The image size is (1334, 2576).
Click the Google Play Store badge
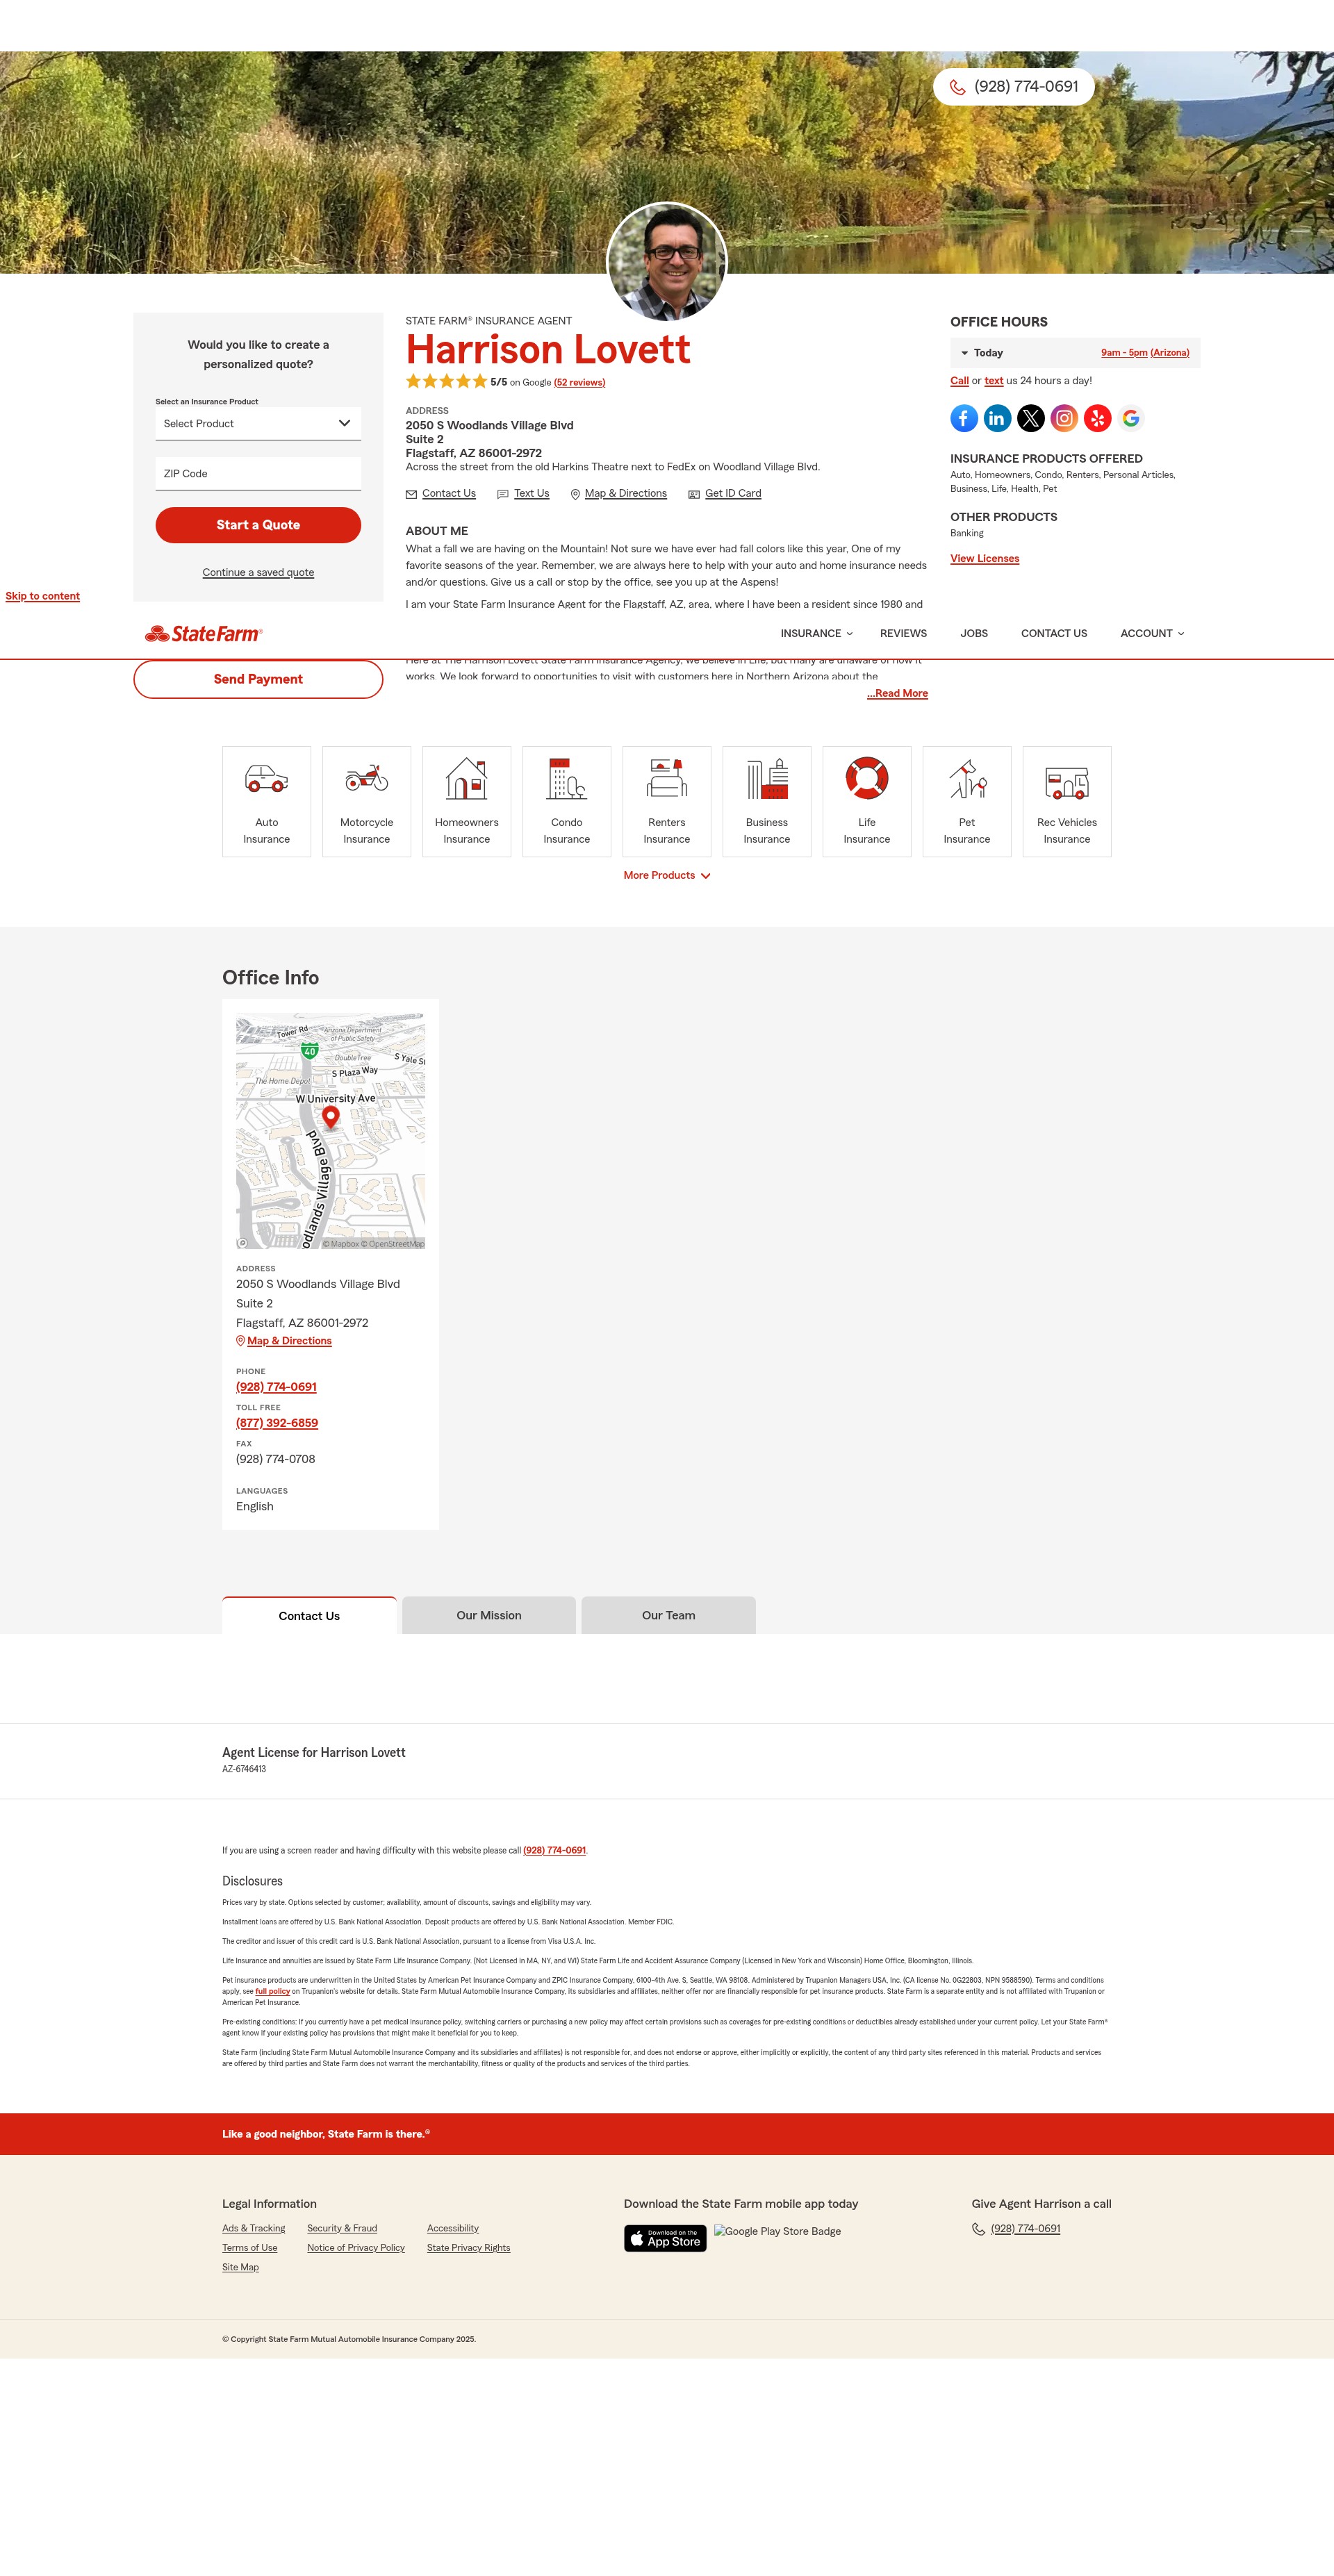(x=777, y=2231)
